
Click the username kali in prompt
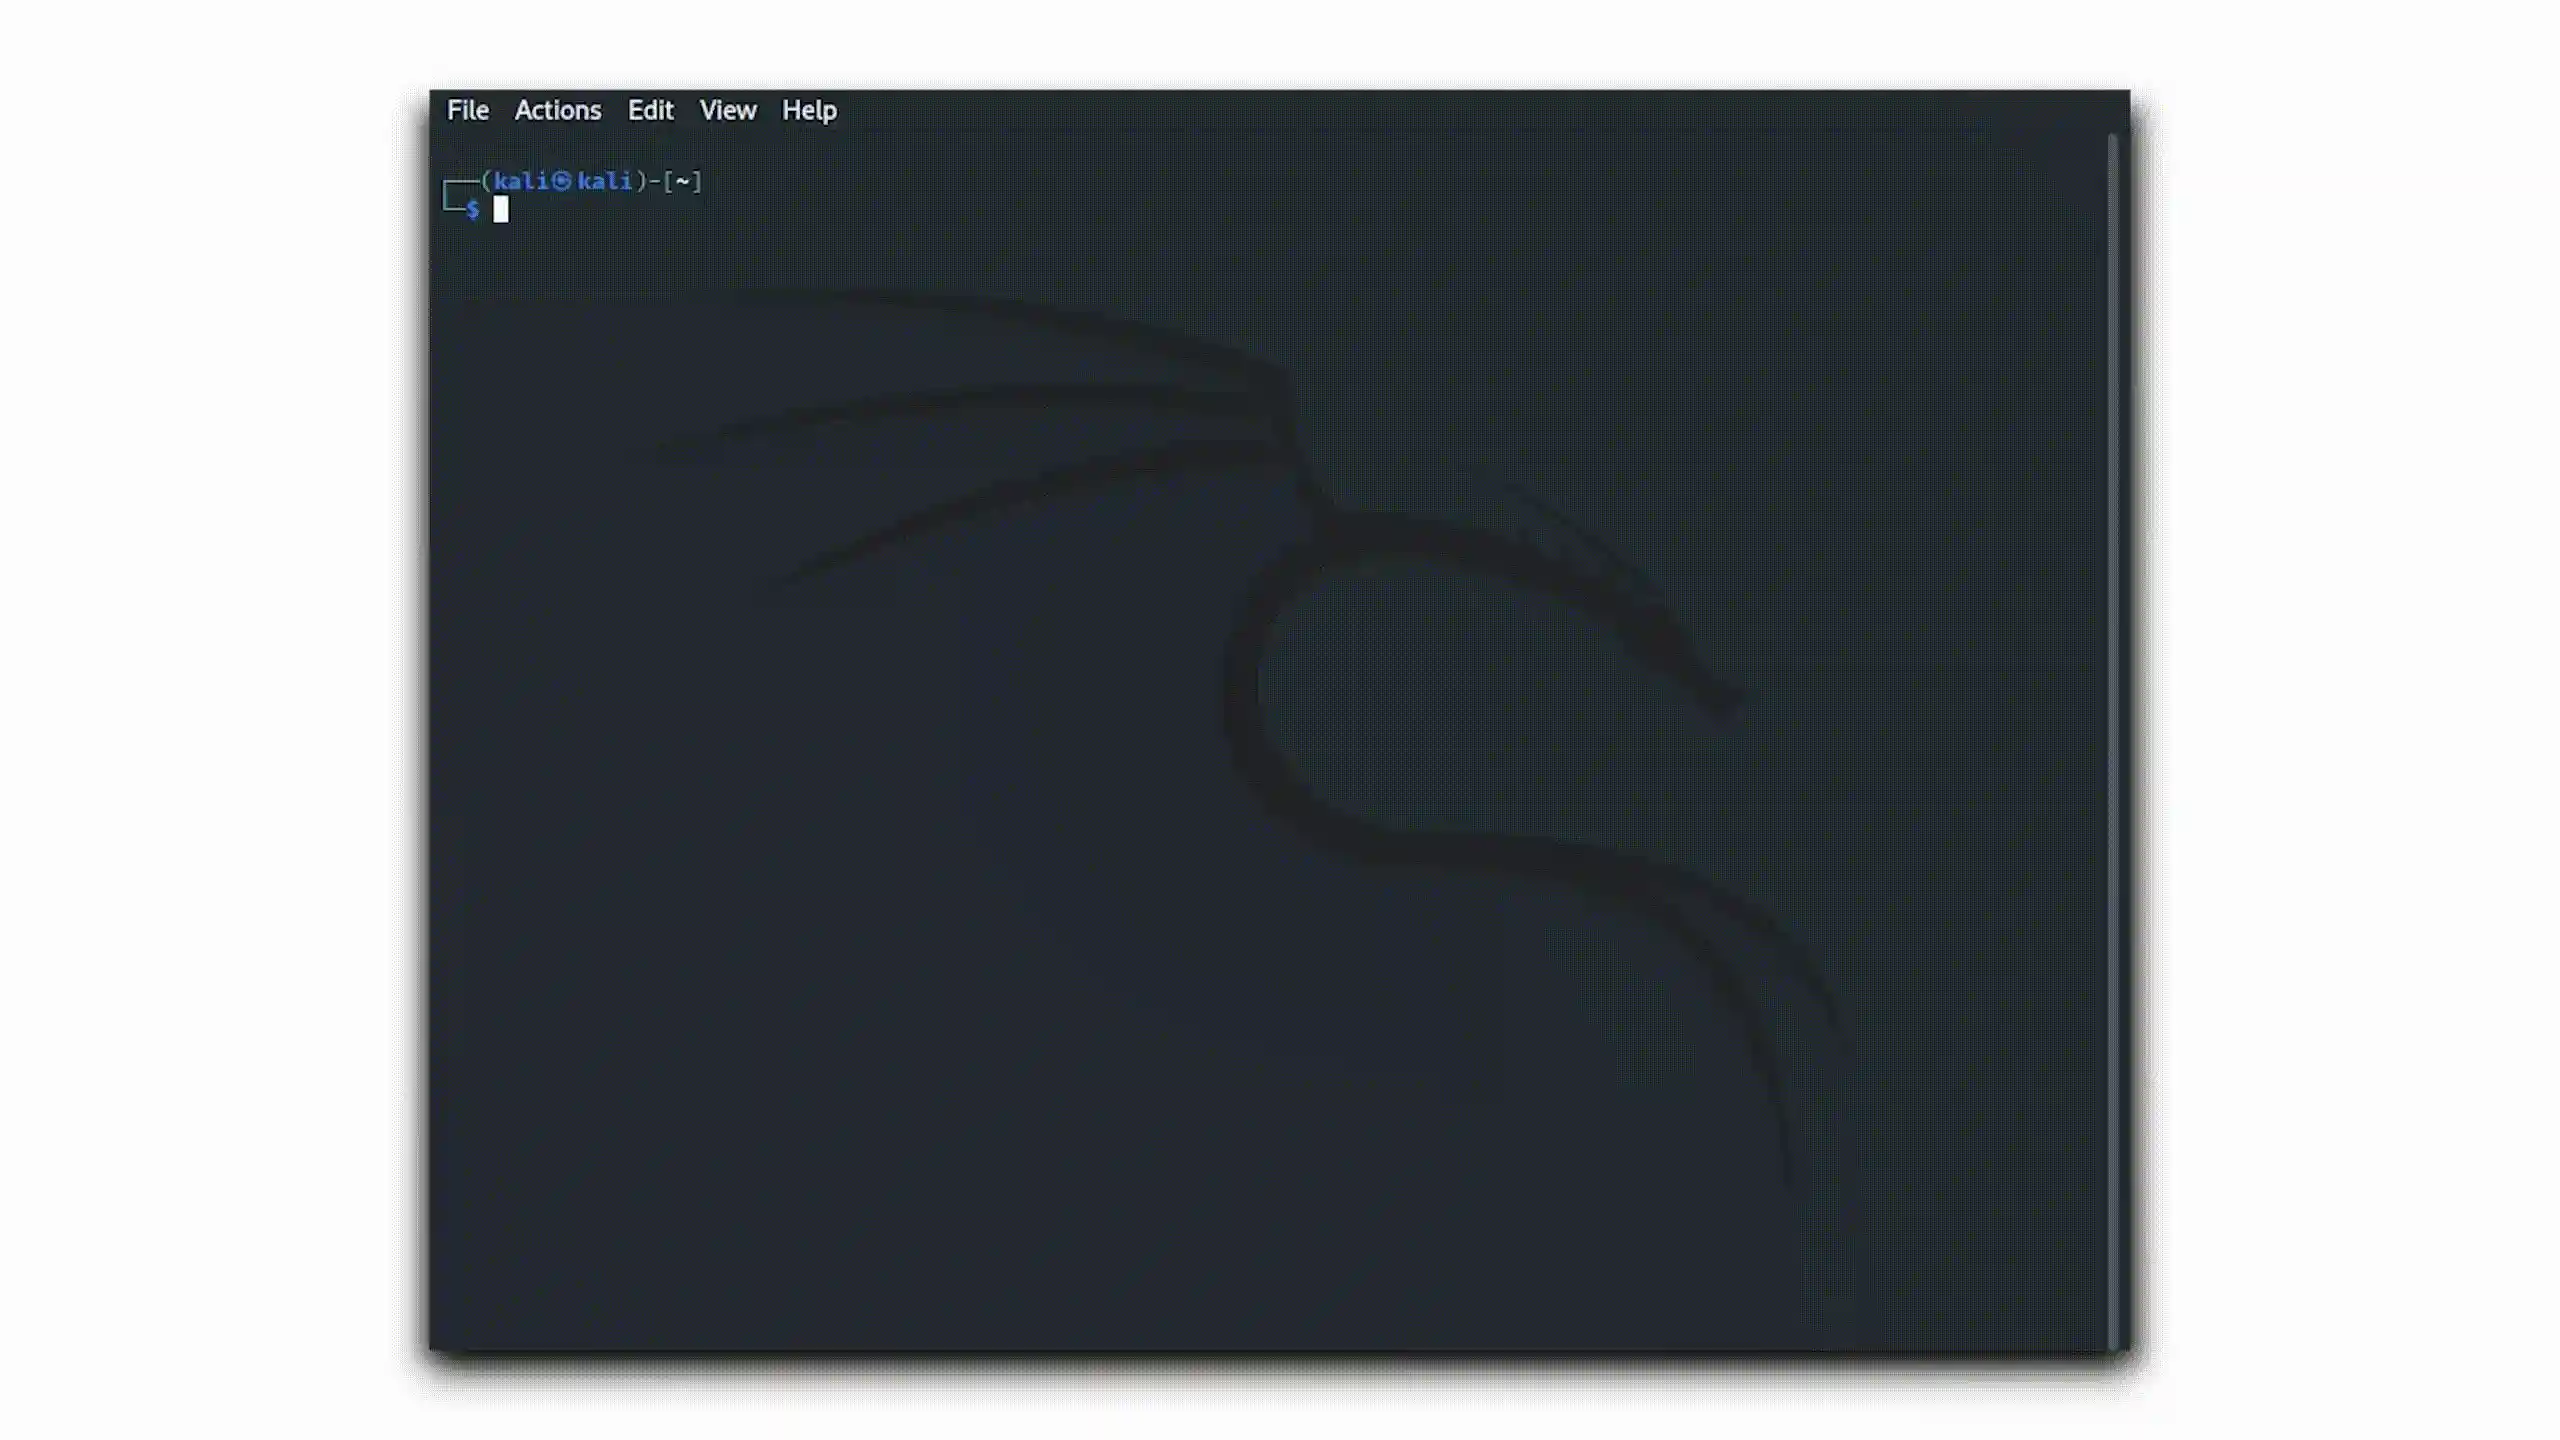click(521, 181)
